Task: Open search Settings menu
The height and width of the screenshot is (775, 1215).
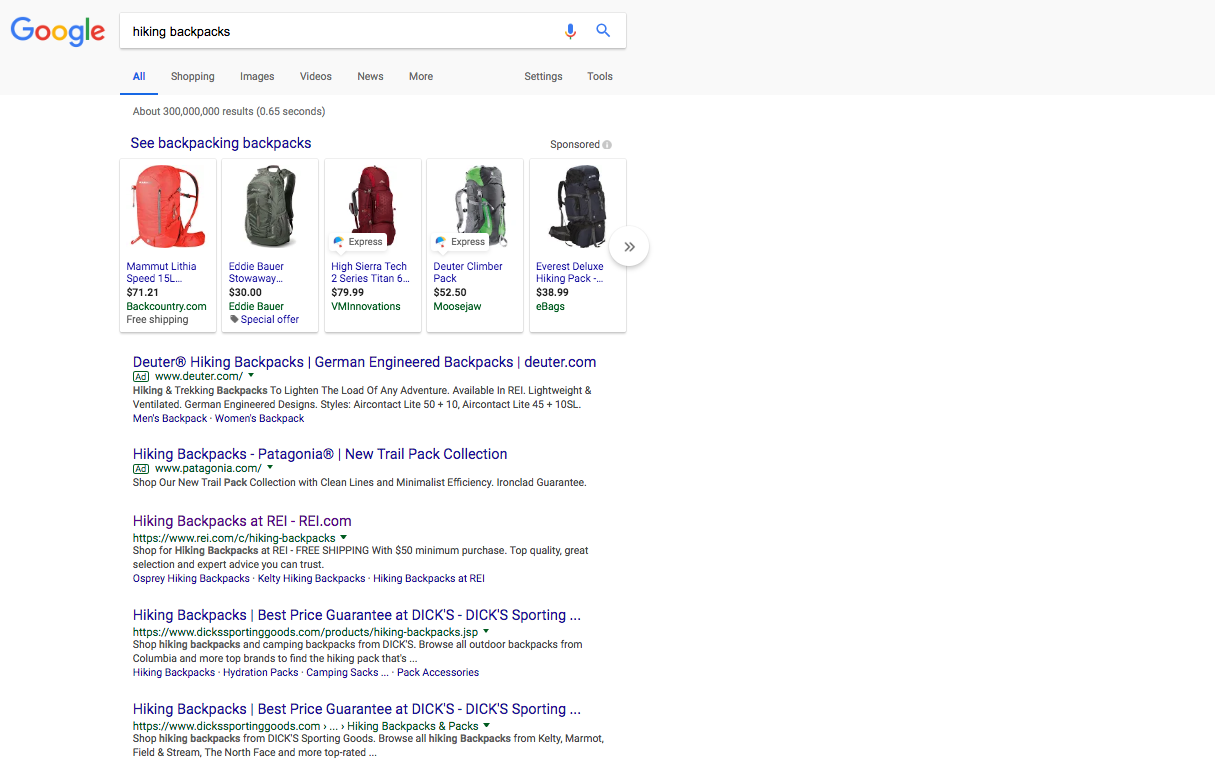Action: (x=543, y=77)
